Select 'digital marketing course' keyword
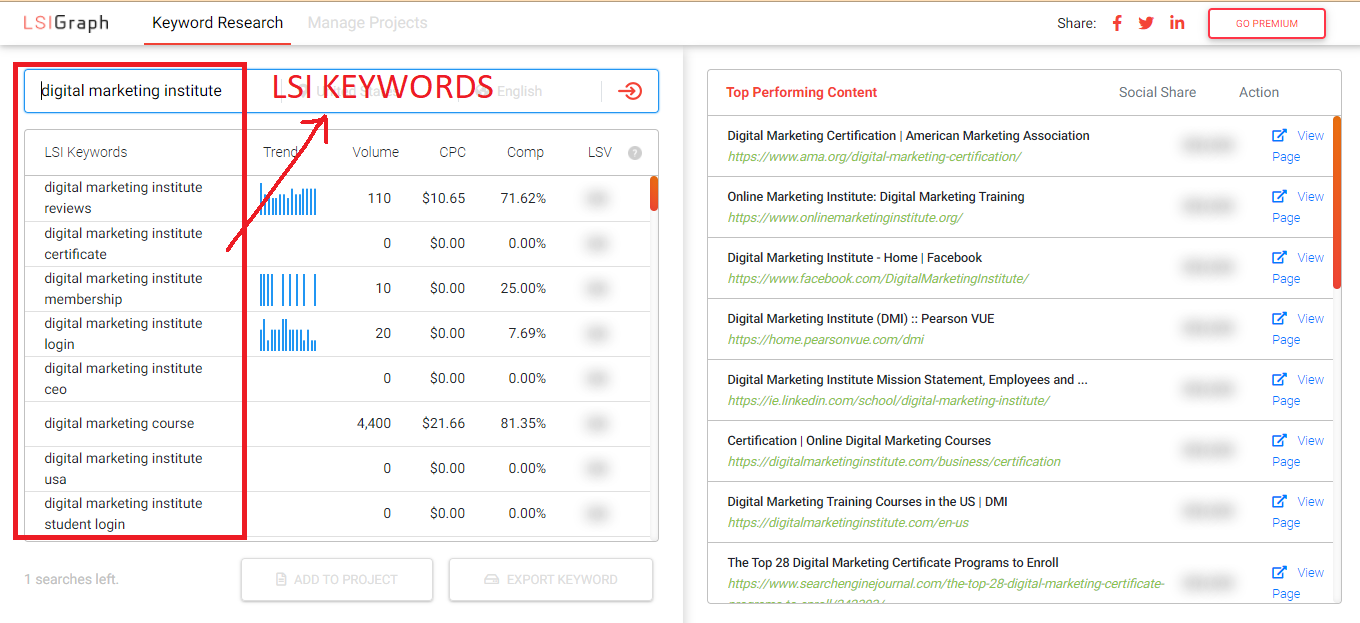The image size is (1360, 623). [119, 423]
